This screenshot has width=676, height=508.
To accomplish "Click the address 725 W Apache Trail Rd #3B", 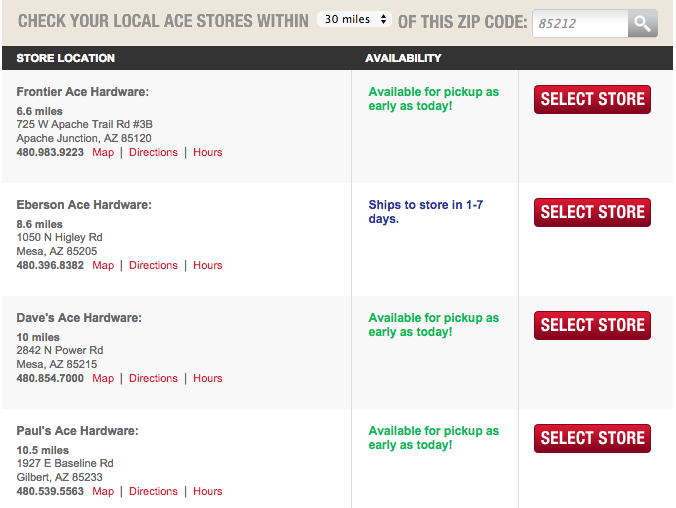I will click(84, 124).
